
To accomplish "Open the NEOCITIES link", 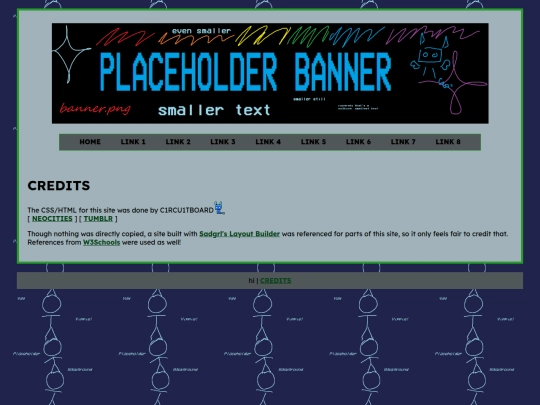I will 52,219.
